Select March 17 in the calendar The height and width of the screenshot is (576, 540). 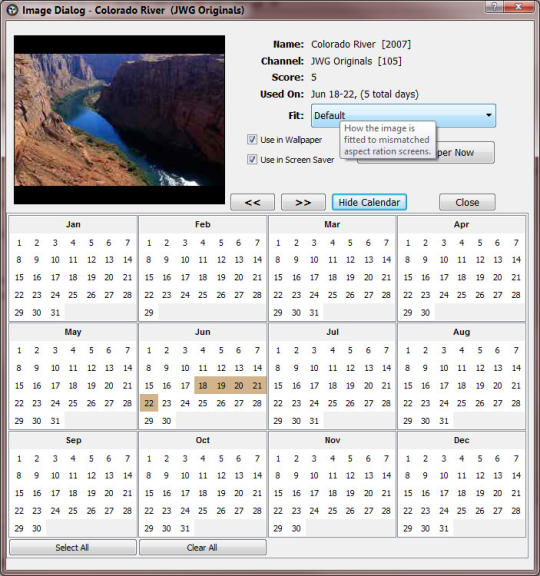tap(314, 277)
